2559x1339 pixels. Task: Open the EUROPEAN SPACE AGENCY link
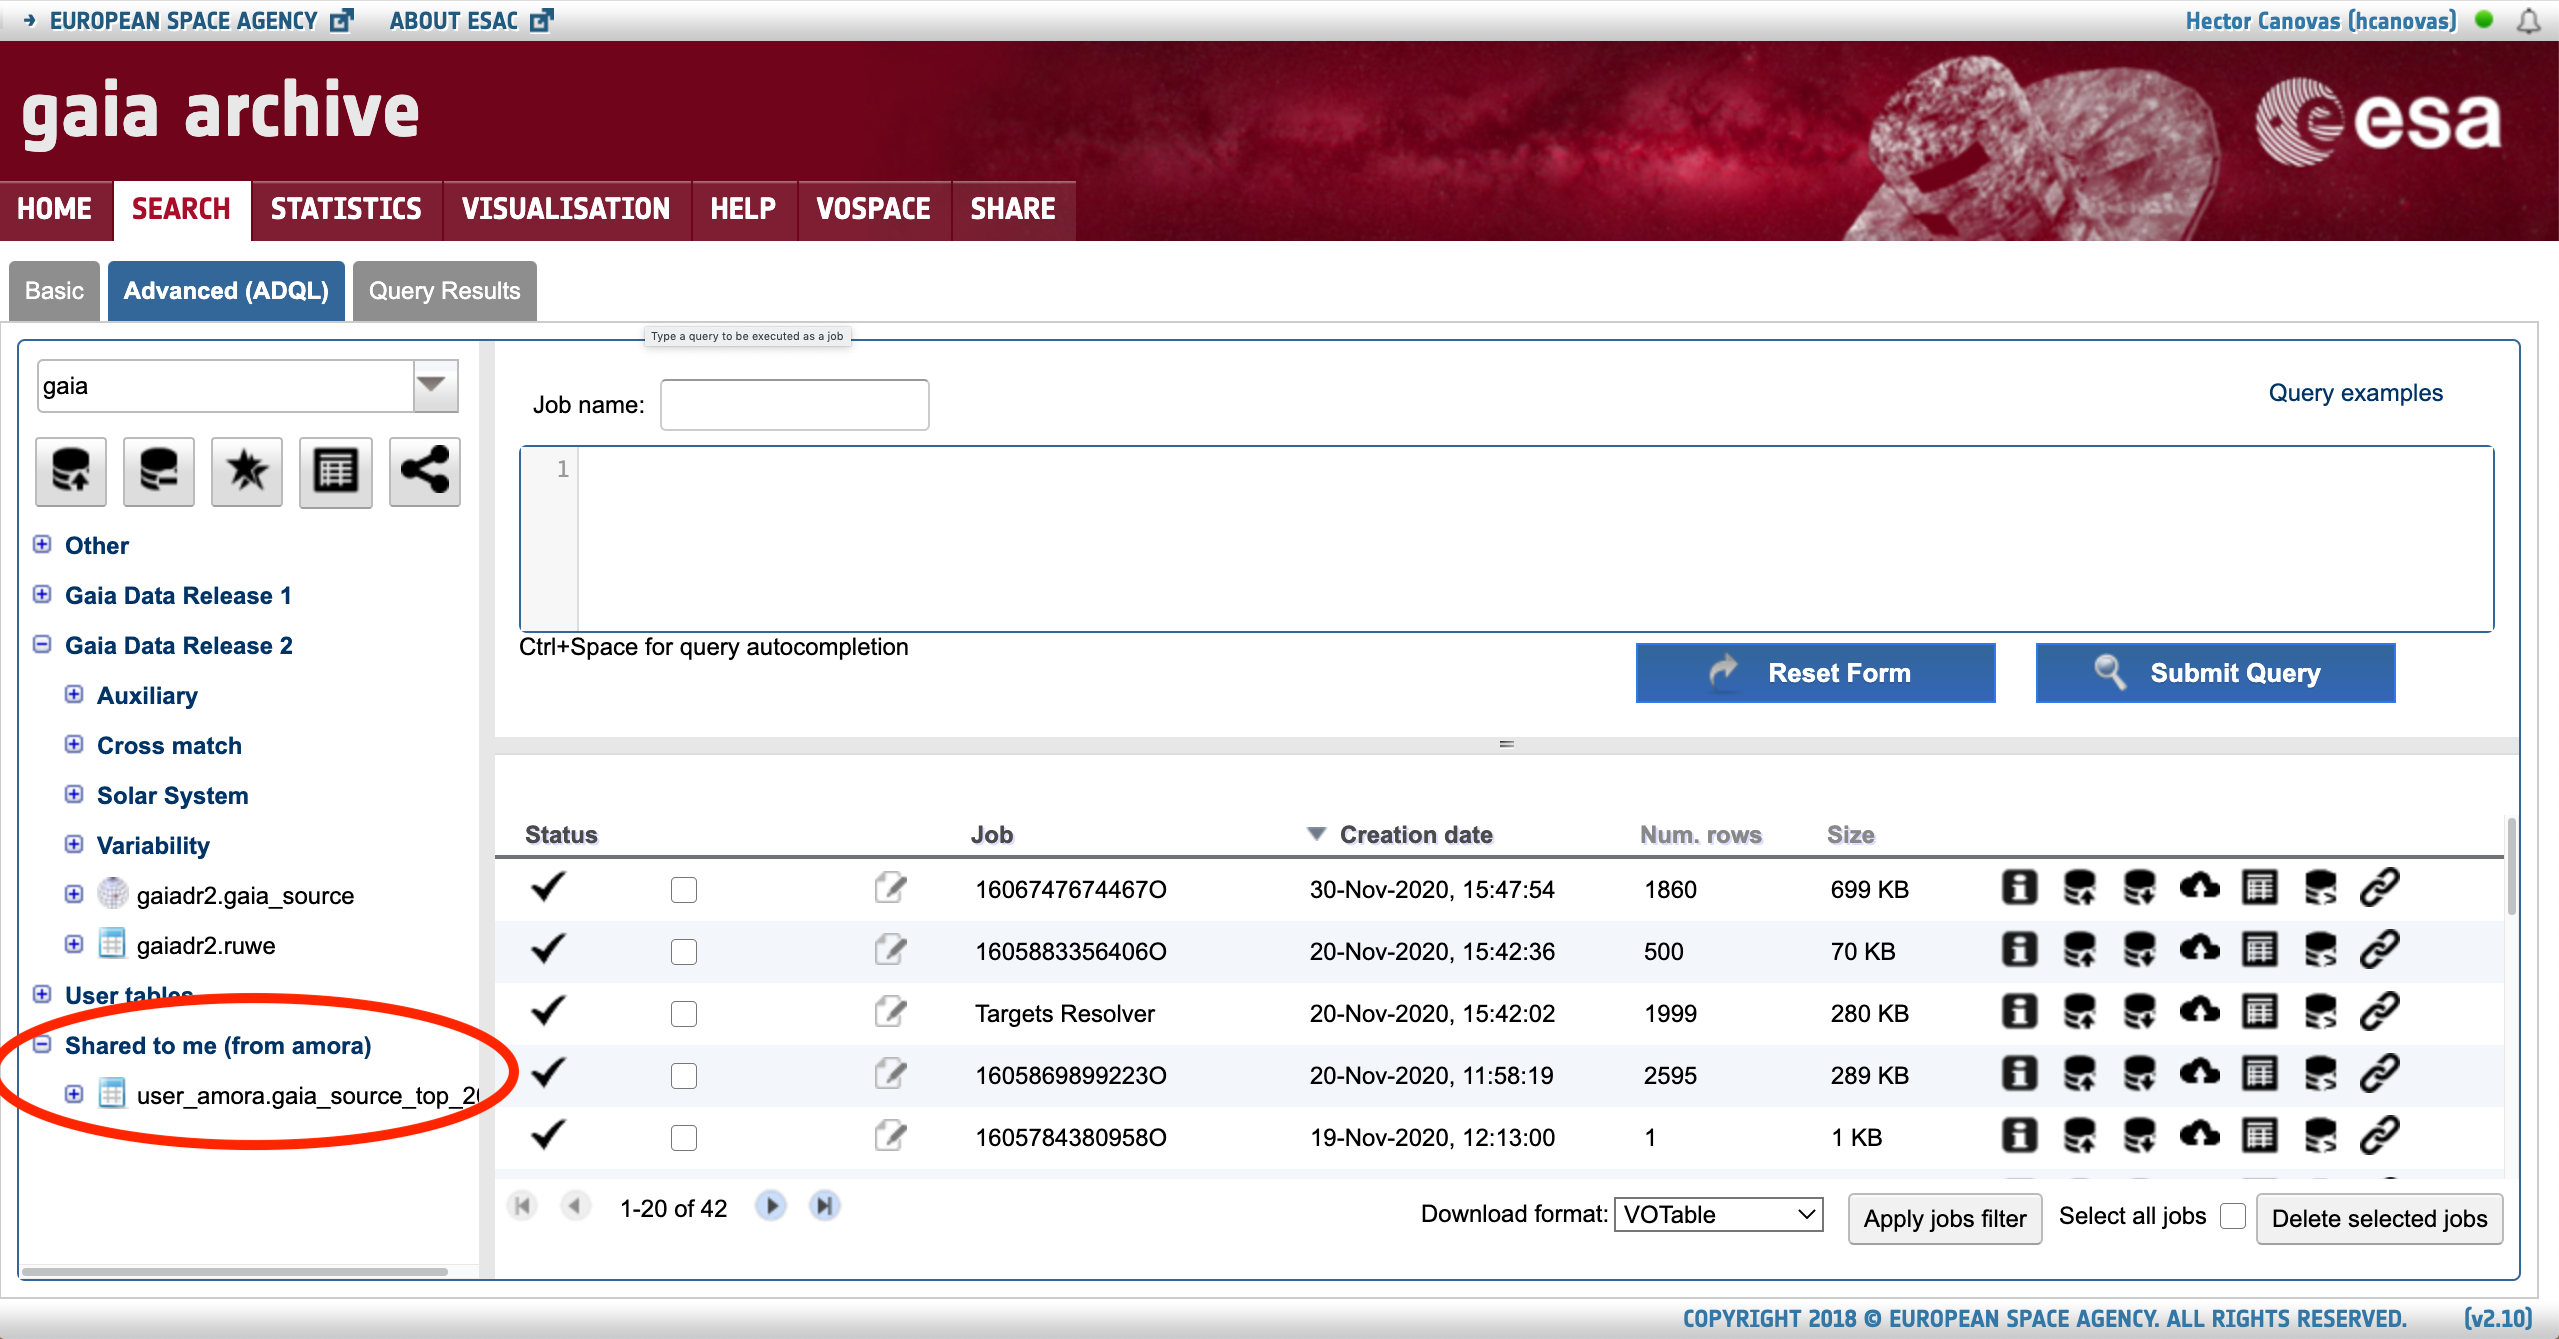point(200,21)
